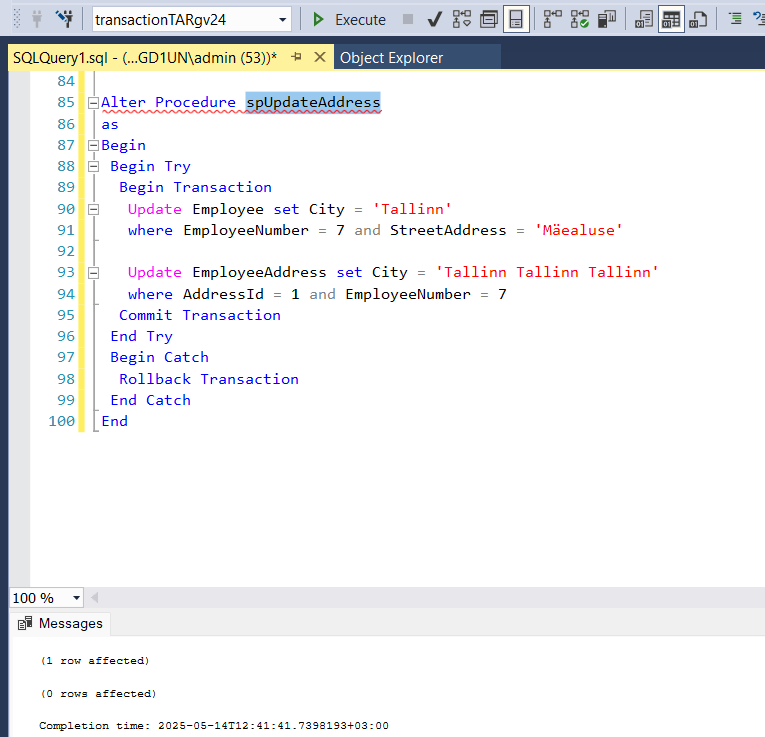Screen dimensions: 765x737
Task: Open the 100 % zoom dropdown
Action: [x=76, y=598]
